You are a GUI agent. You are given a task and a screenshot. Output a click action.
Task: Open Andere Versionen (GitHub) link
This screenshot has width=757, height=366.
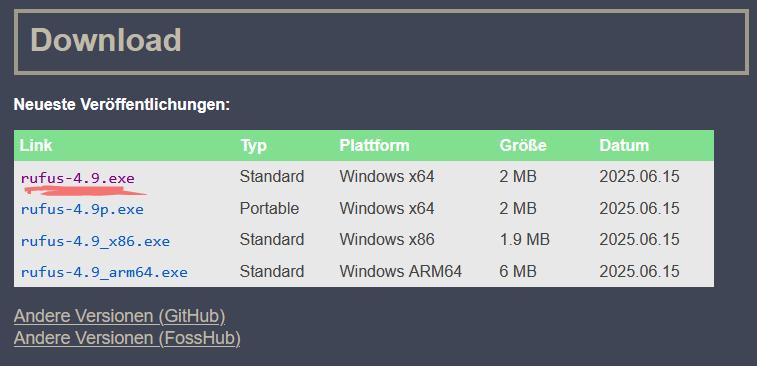click(120, 316)
